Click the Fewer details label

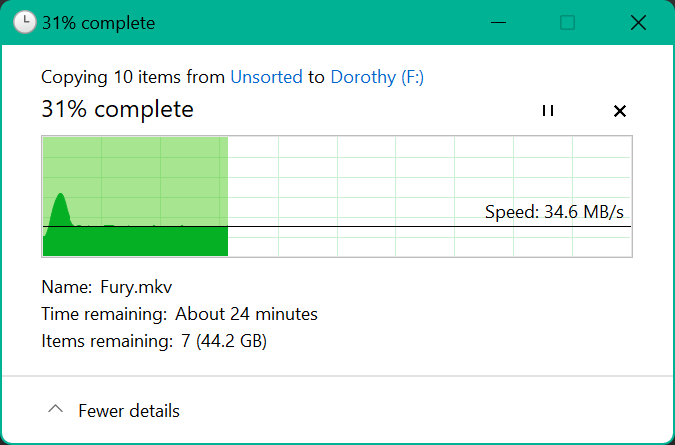[x=129, y=411]
